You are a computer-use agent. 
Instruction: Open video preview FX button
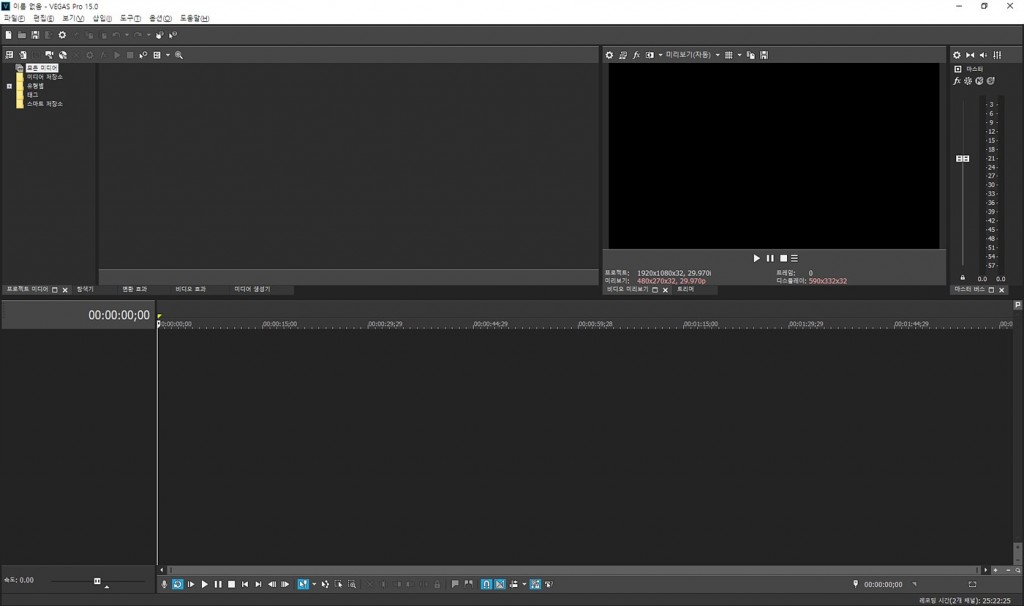click(636, 55)
